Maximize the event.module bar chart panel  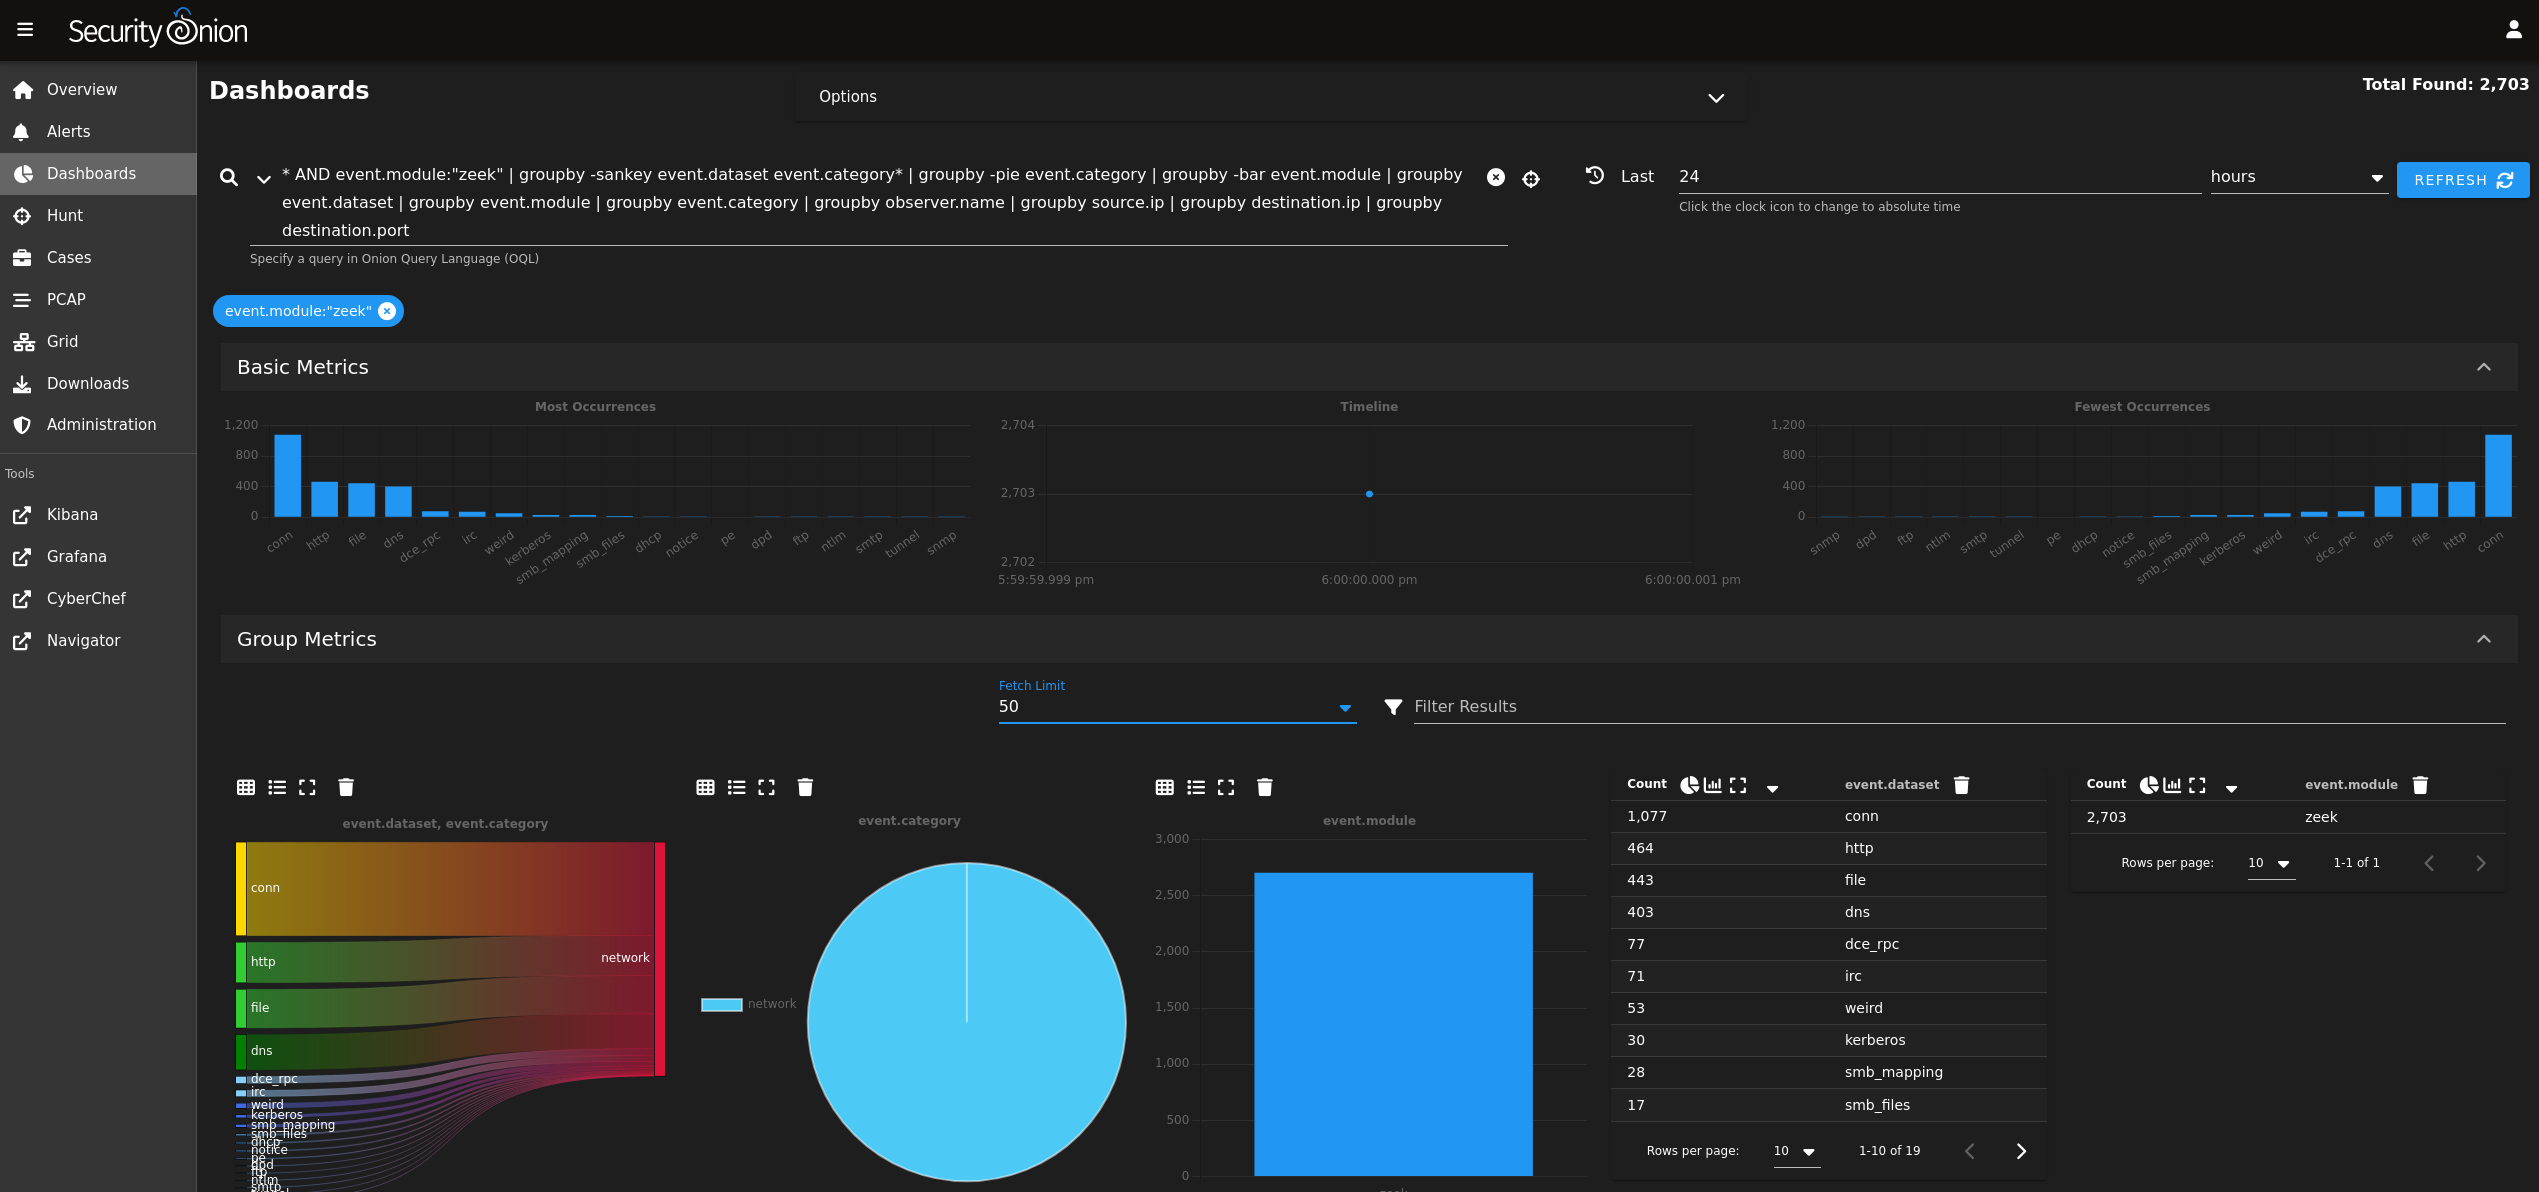pyautogui.click(x=1225, y=787)
